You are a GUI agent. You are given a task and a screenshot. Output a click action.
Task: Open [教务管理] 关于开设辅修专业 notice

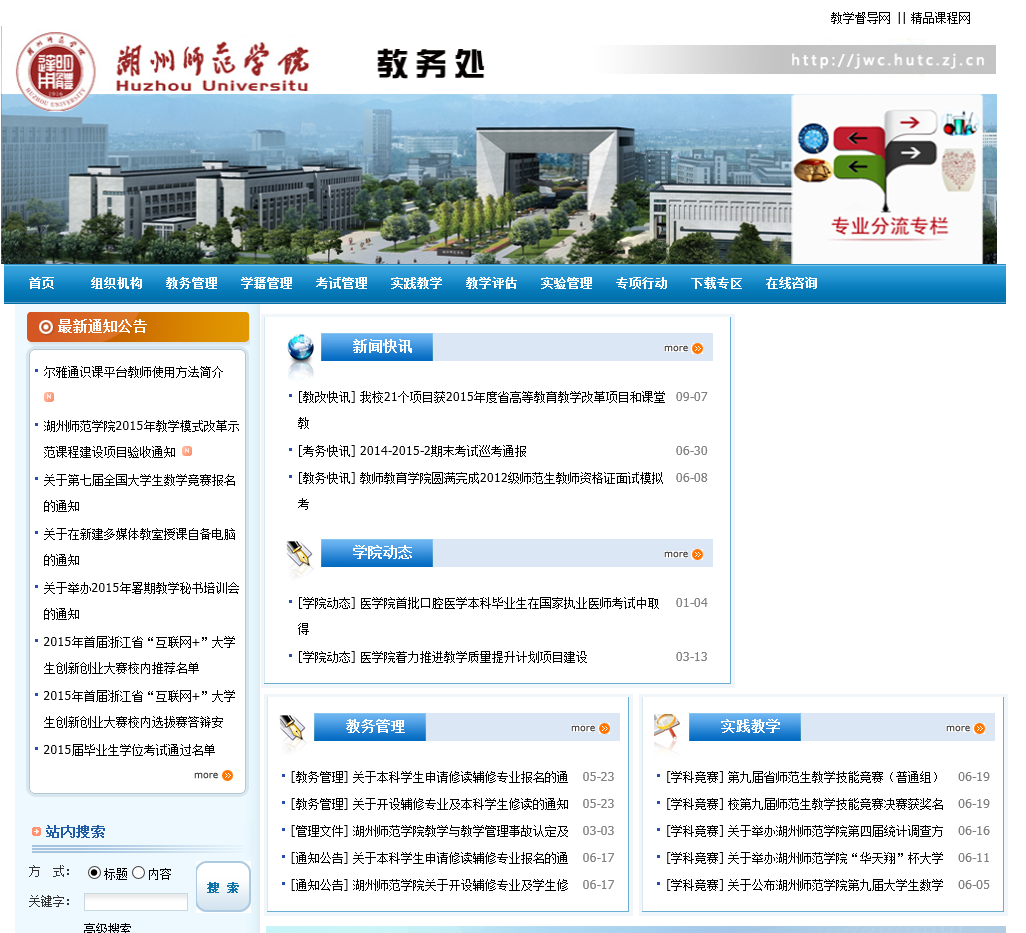(x=429, y=804)
